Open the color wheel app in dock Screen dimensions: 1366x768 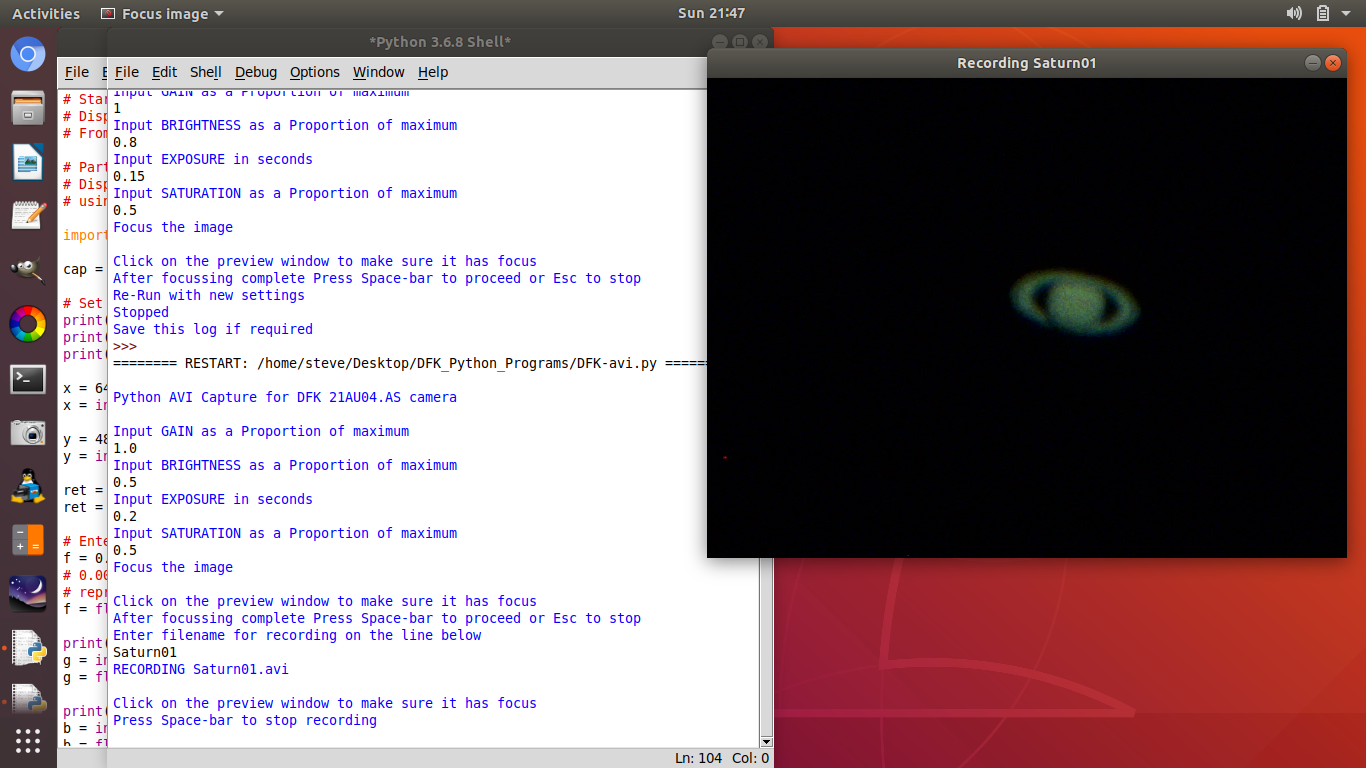coord(28,324)
